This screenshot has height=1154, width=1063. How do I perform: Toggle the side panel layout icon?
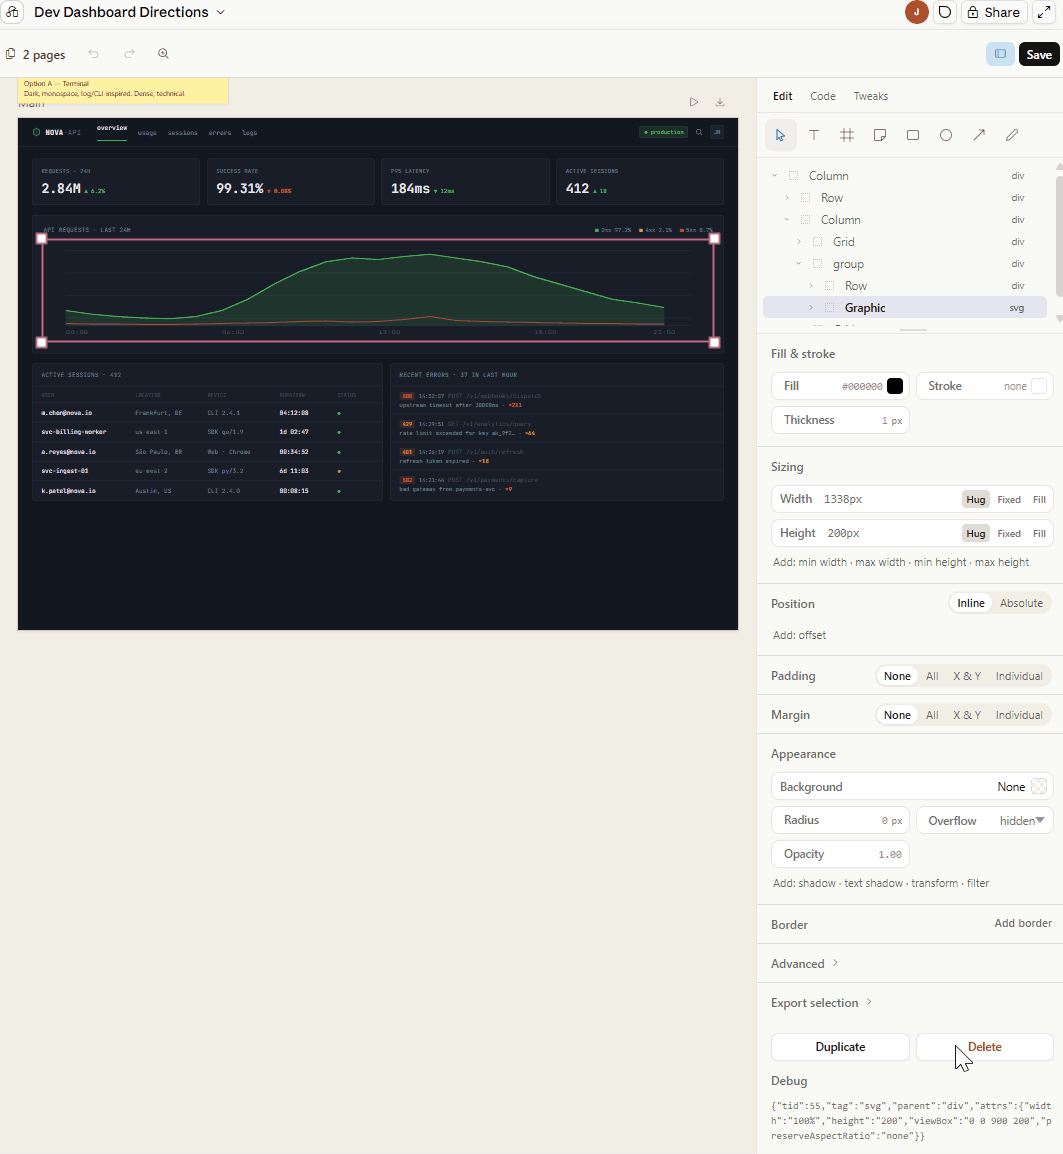(x=1000, y=54)
